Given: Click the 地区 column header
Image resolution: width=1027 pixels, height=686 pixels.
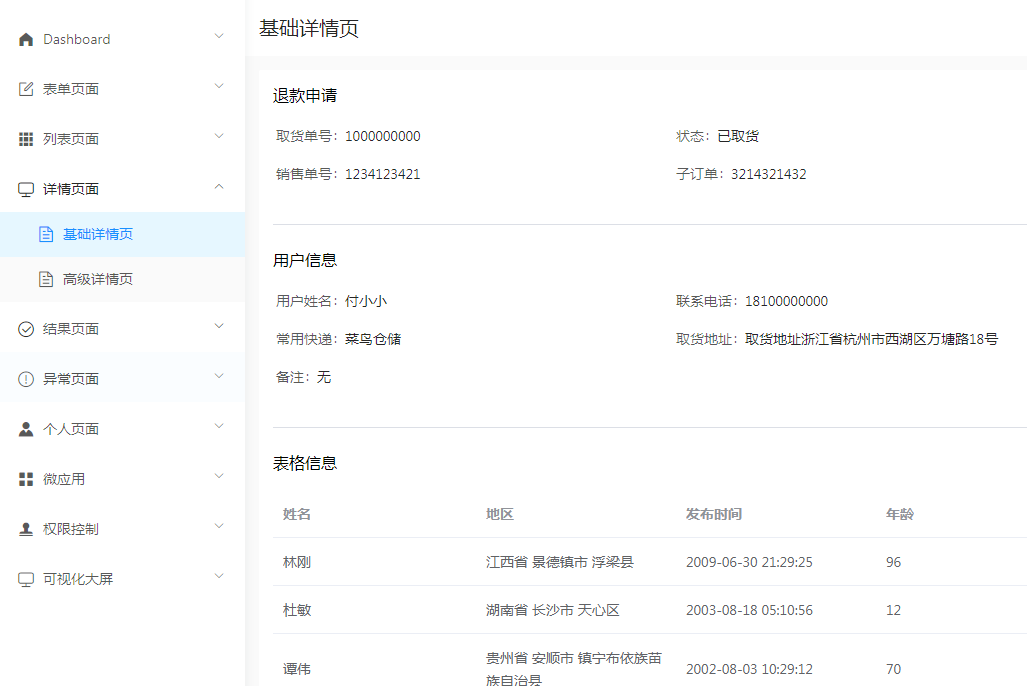Looking at the screenshot, I should tap(500, 514).
